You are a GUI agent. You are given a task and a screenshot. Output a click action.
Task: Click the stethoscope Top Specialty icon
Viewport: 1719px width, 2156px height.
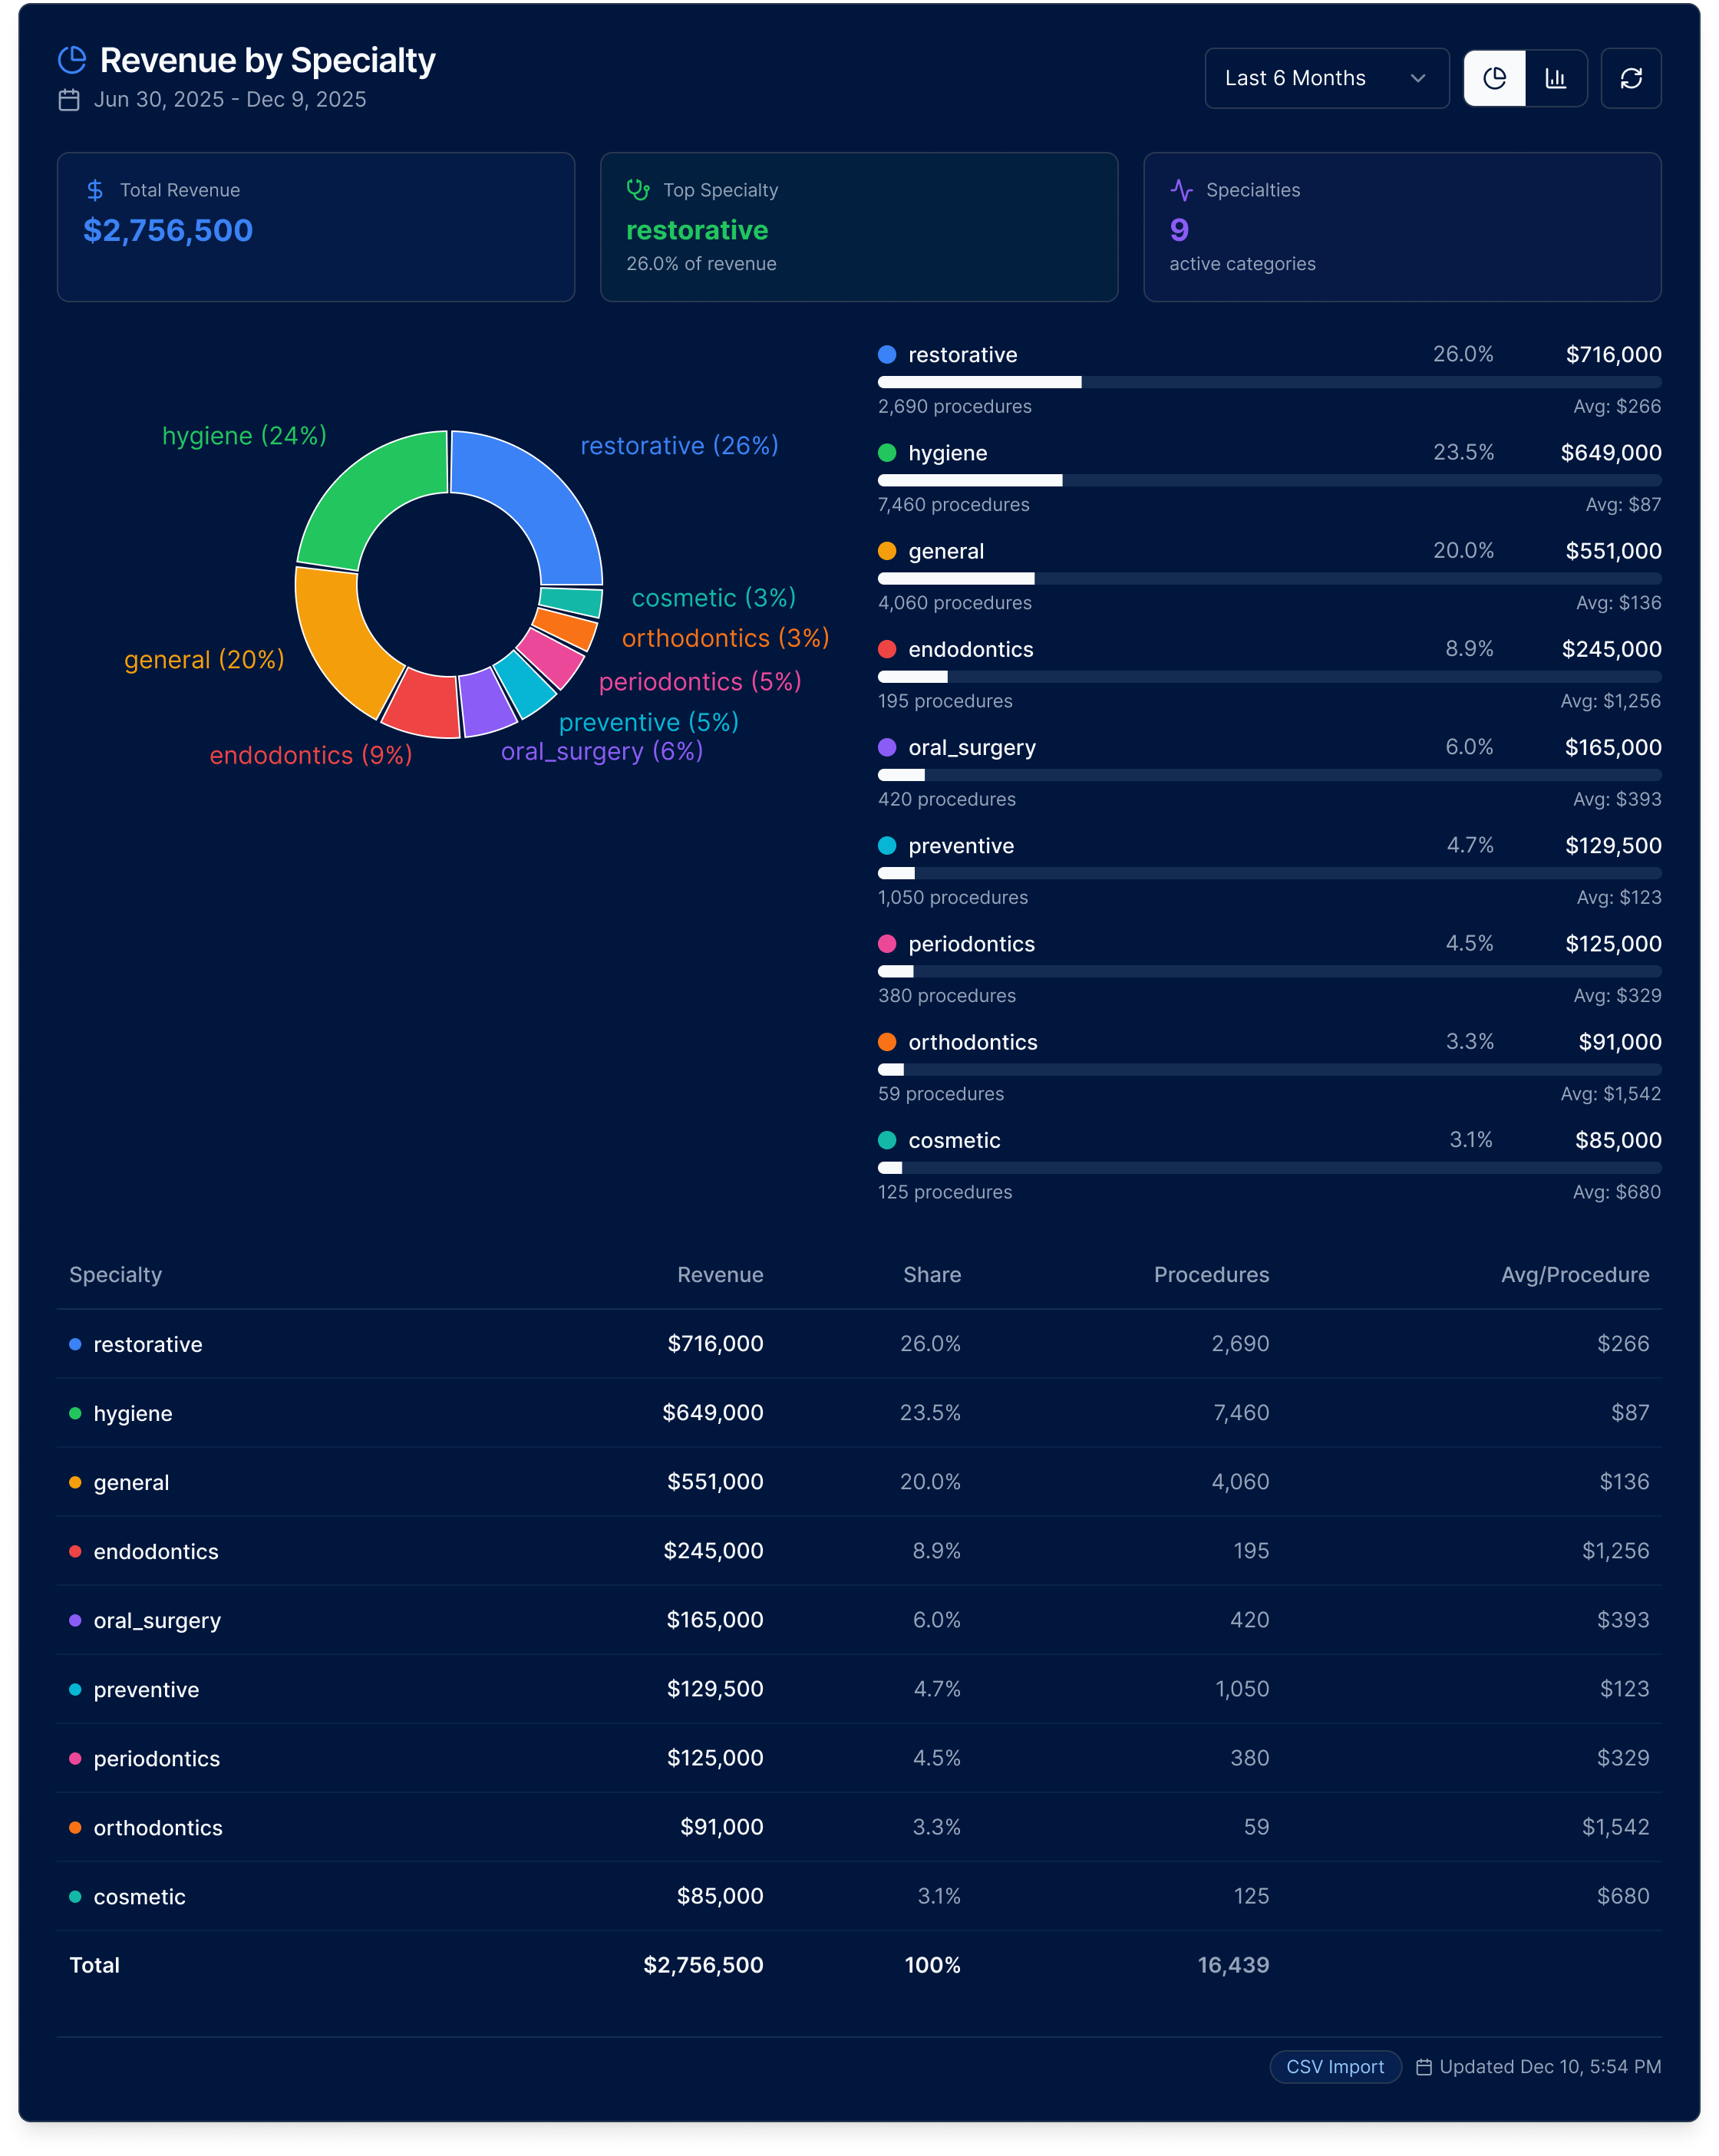pos(638,189)
